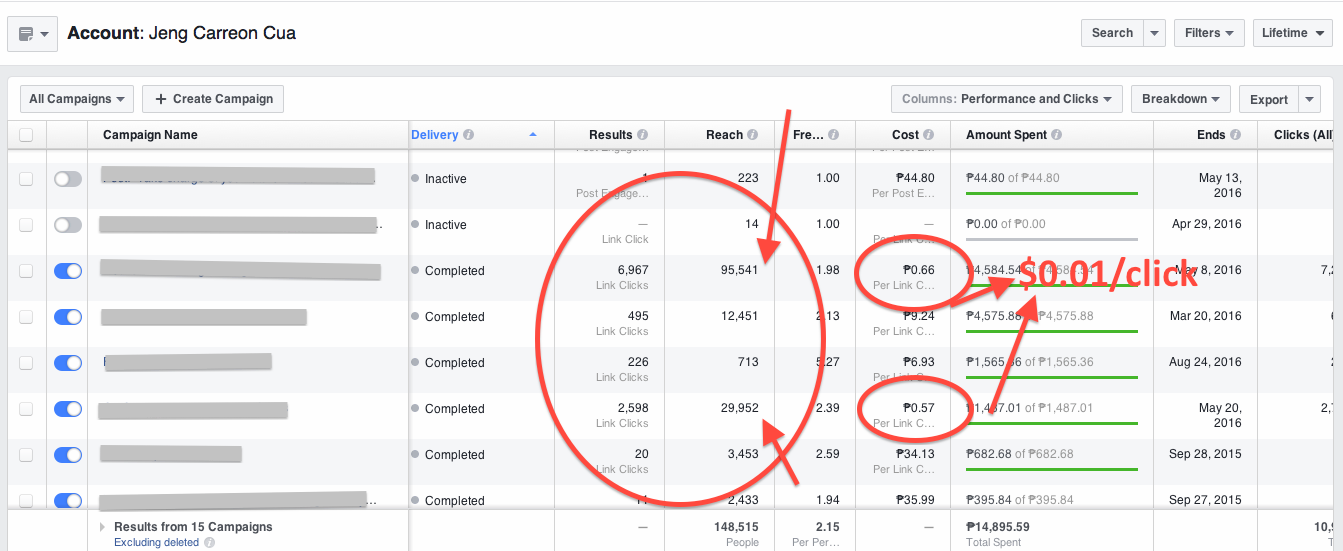Click the info icon next to Amount Spent
Screen dimensions: 1343x551
(x=1057, y=135)
